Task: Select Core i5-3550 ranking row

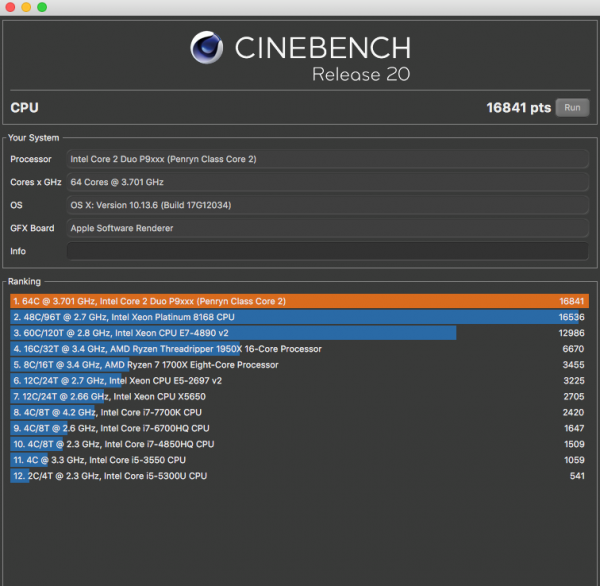Action: 298,460
